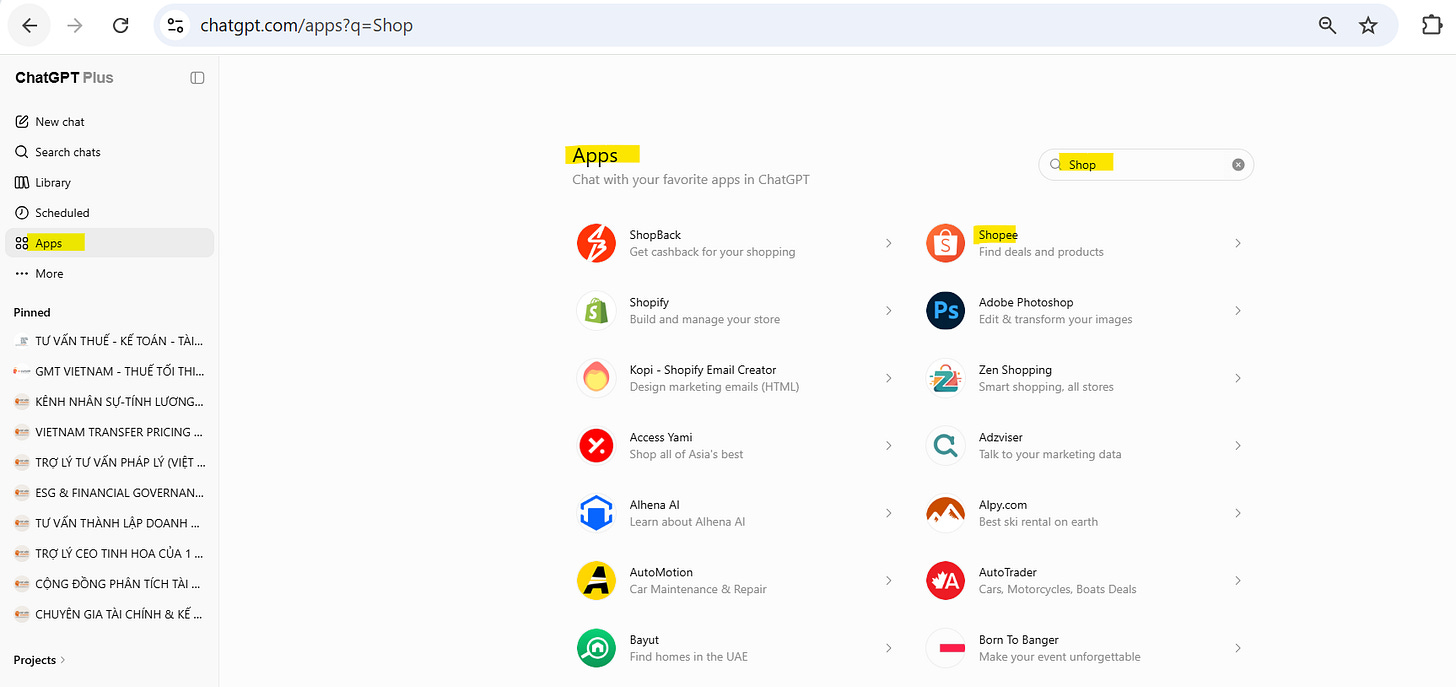Image resolution: width=1456 pixels, height=687 pixels.
Task: Click the browser address bar URL
Action: pyautogui.click(x=306, y=26)
